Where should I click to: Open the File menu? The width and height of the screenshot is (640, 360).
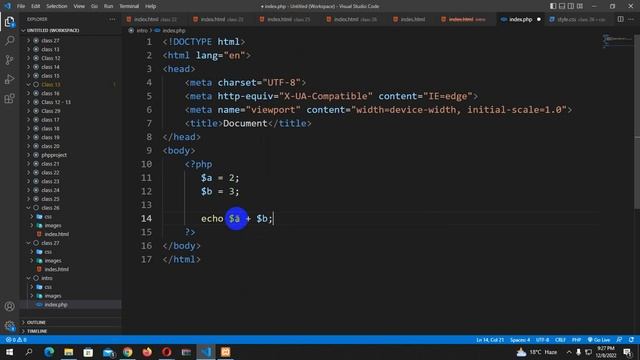(21, 6)
